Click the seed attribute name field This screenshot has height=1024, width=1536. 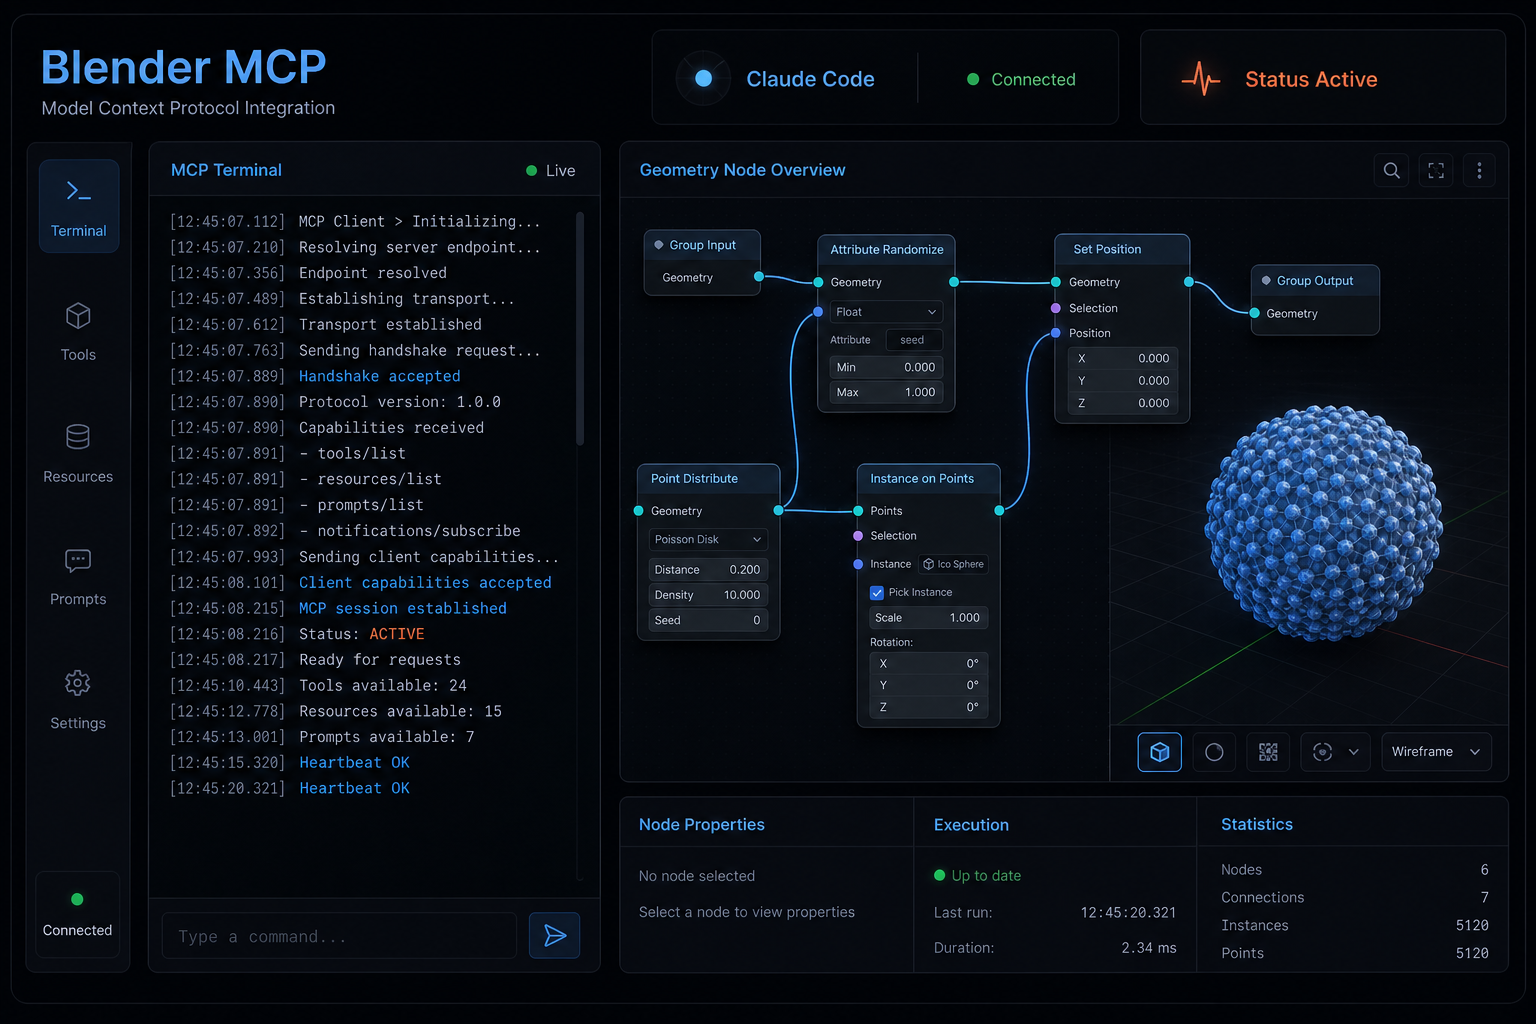[x=914, y=340]
